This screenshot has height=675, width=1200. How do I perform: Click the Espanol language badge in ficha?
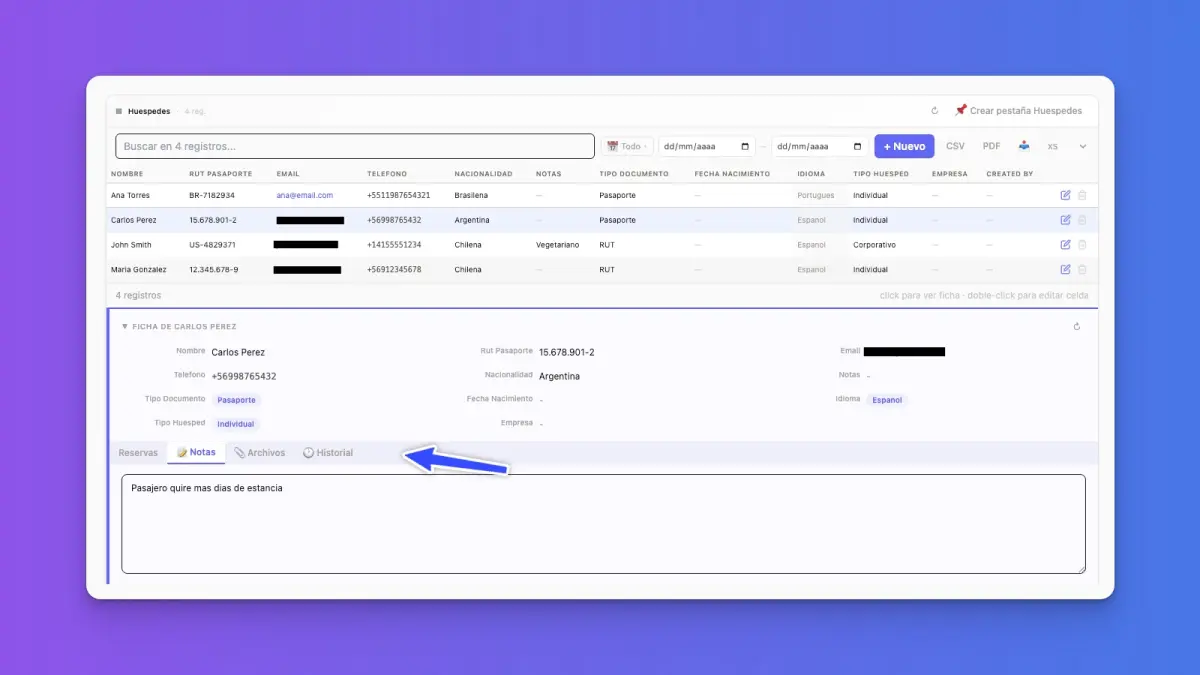tap(887, 400)
